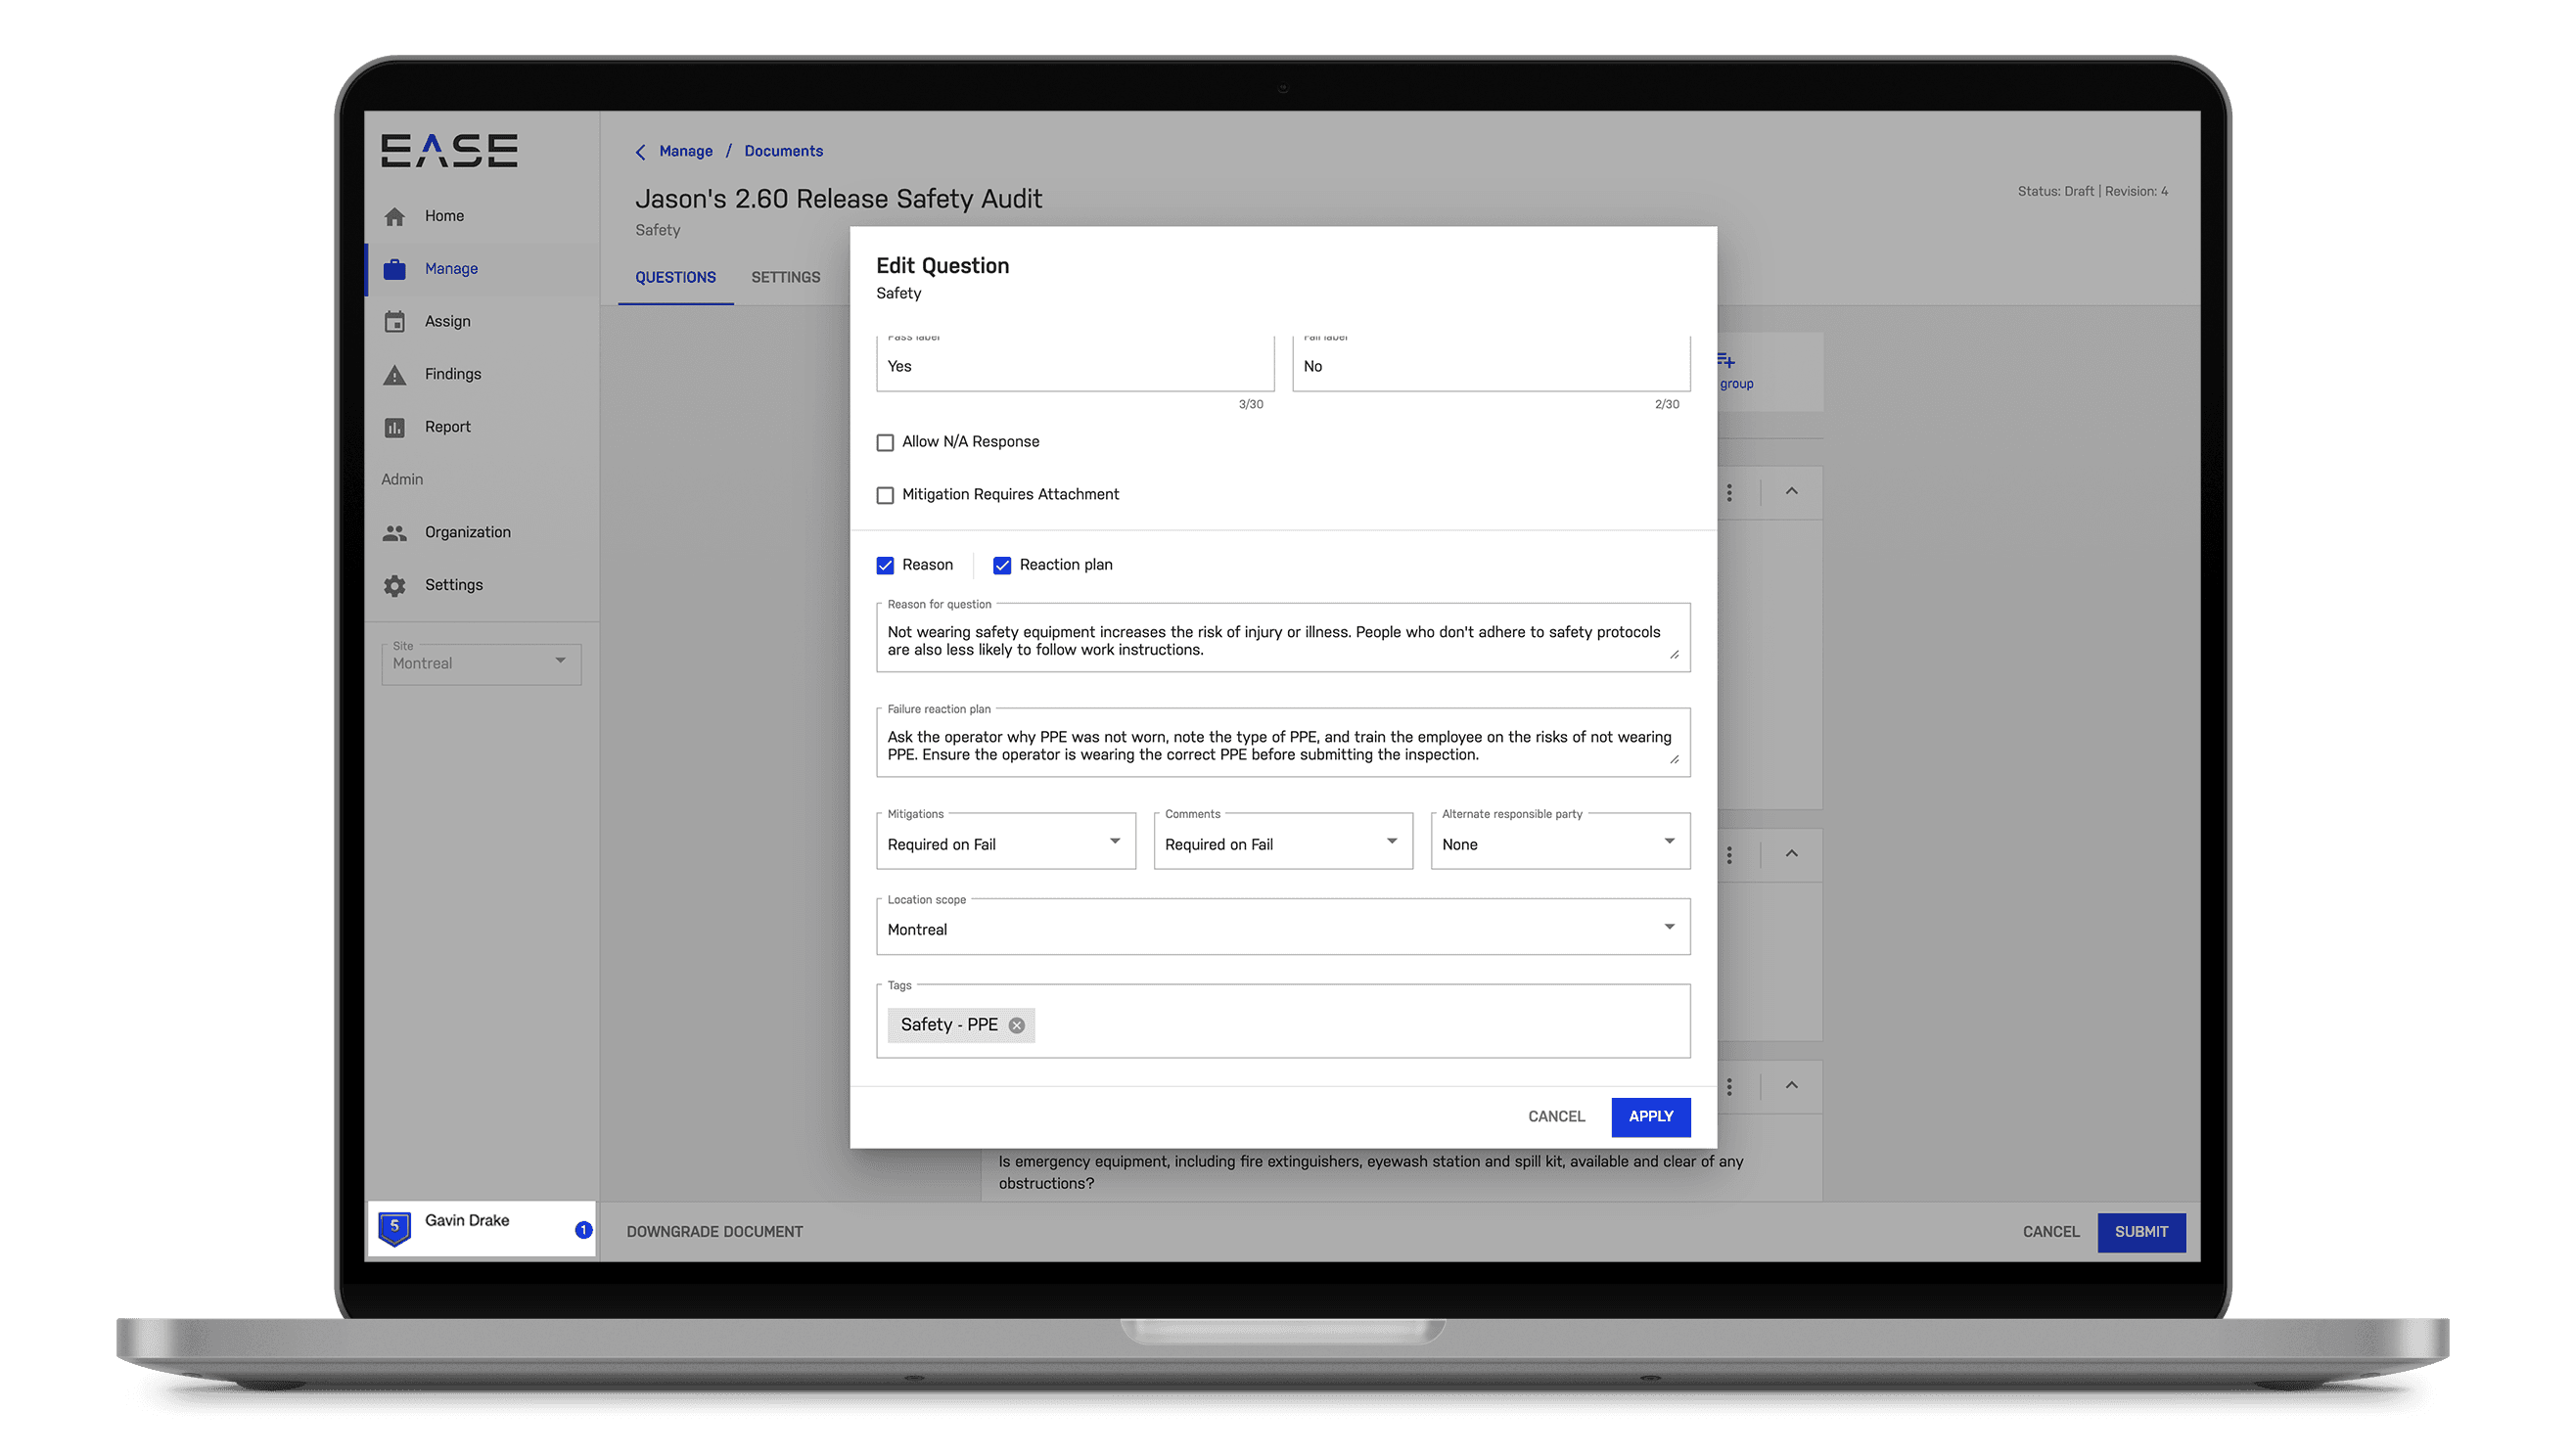Image resolution: width=2574 pixels, height=1456 pixels.
Task: Open Organization via people icon
Action: [x=395, y=532]
